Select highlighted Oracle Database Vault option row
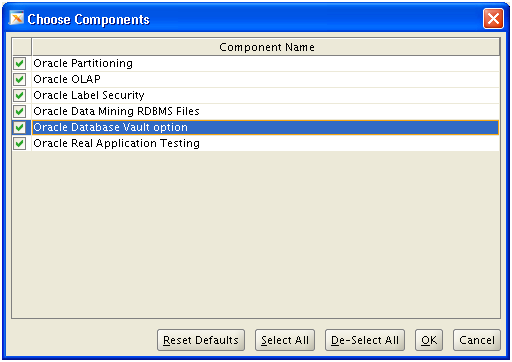The height and width of the screenshot is (362, 512). 266,127
